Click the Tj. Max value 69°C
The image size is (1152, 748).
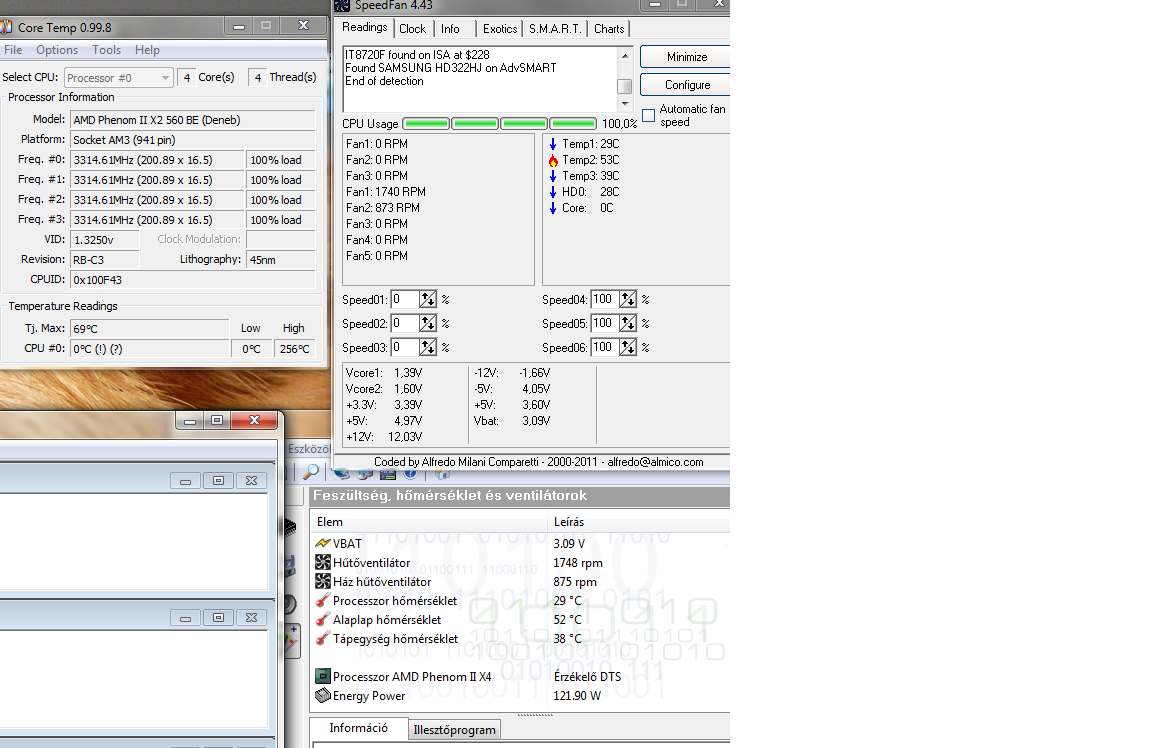150,328
